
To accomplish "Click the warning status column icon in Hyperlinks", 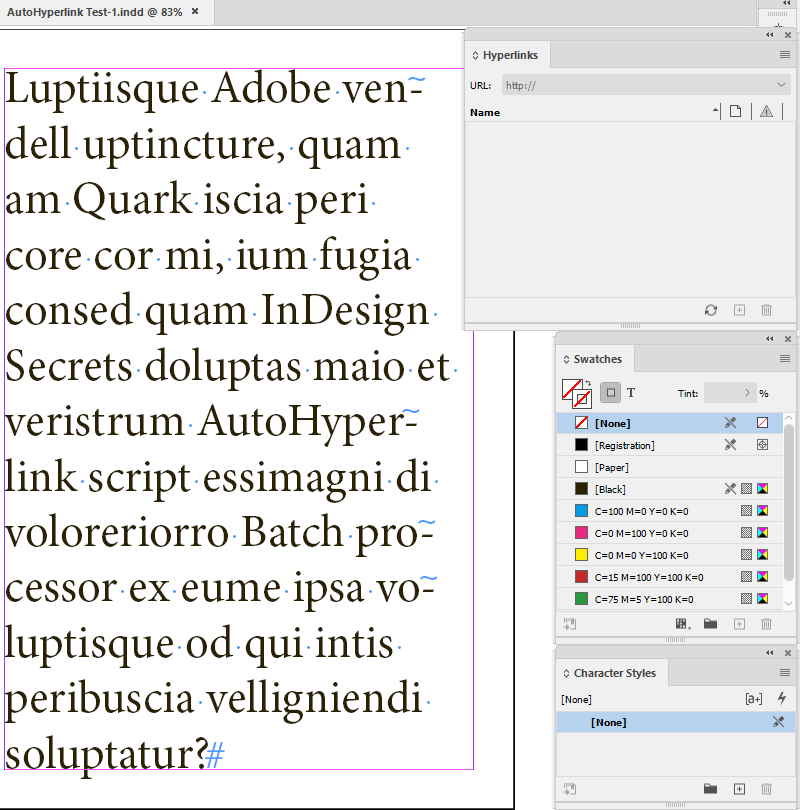I will (766, 111).
